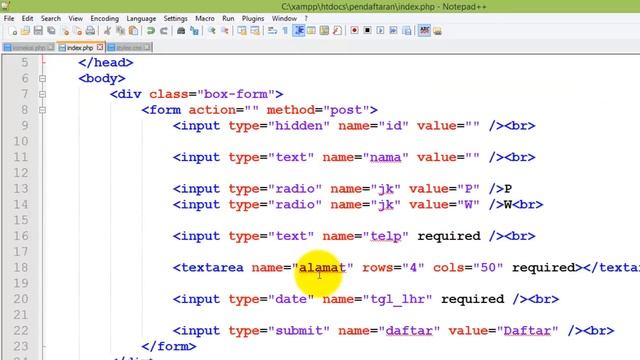
Task: Open Find dialog with binoculars icon
Action: pyautogui.click(x=181, y=31)
